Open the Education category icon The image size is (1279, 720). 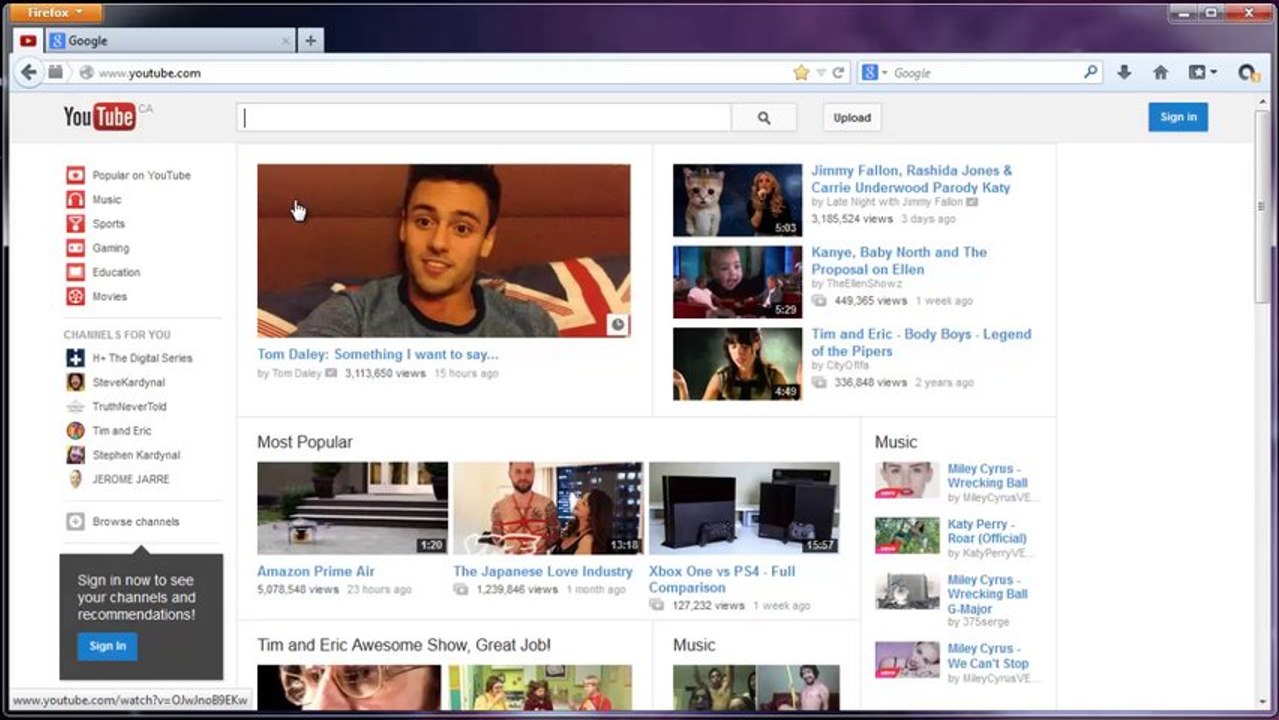(75, 272)
